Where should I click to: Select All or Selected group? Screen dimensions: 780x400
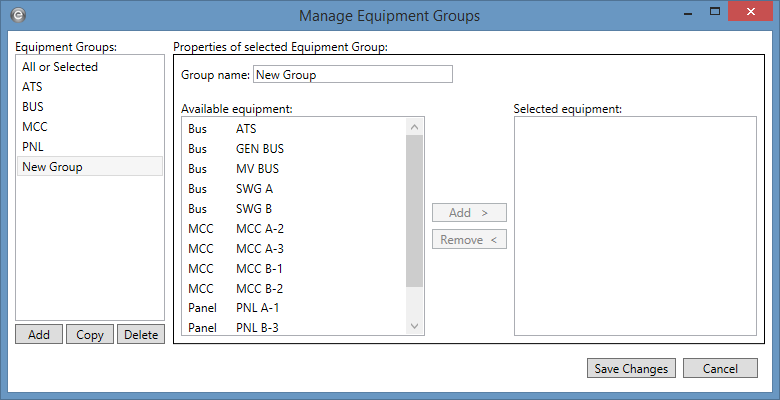(x=60, y=67)
